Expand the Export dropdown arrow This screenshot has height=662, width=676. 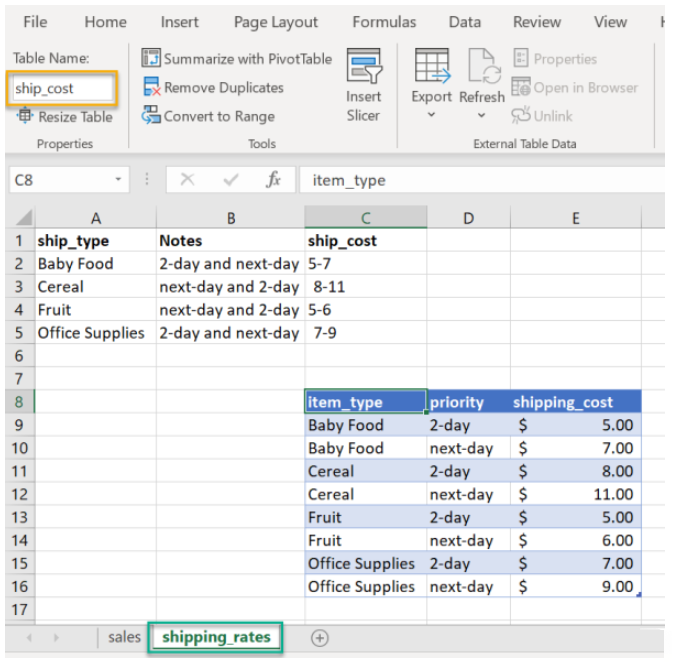(x=432, y=115)
